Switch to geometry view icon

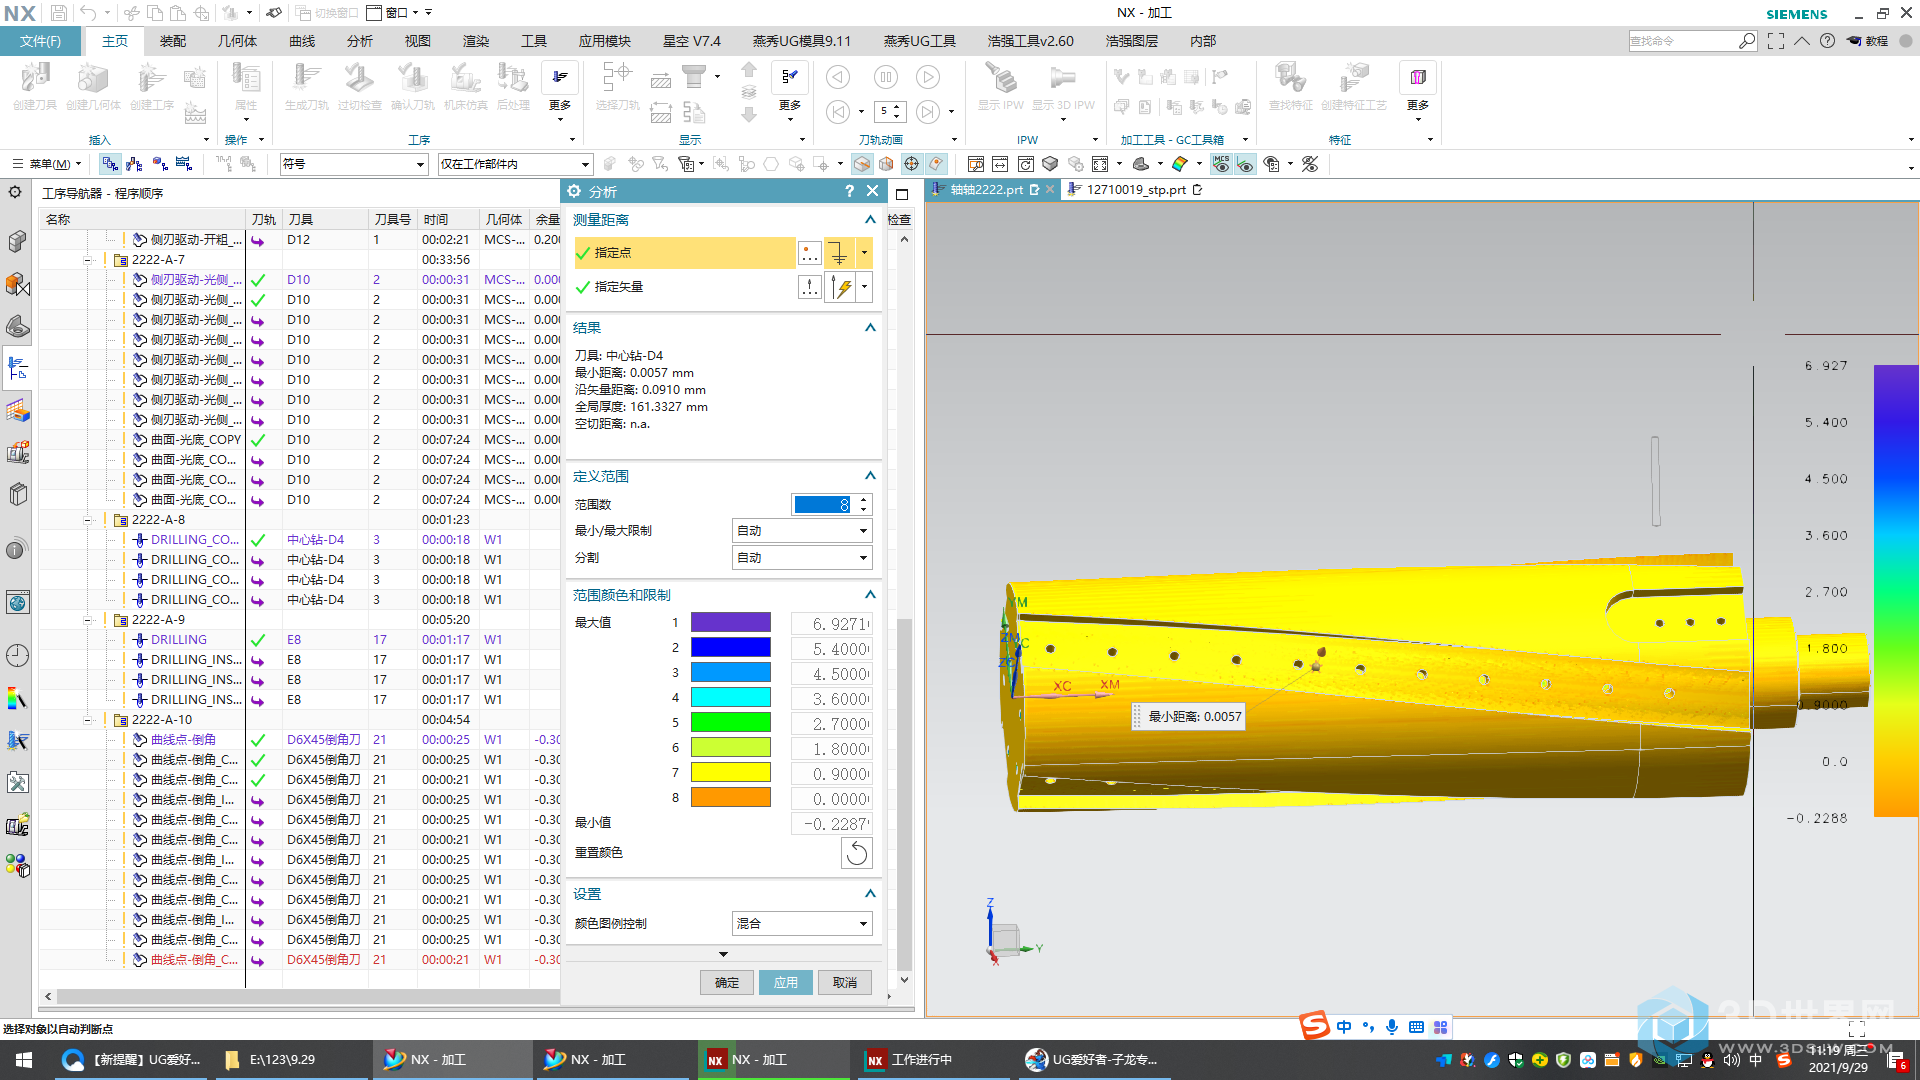(x=159, y=164)
